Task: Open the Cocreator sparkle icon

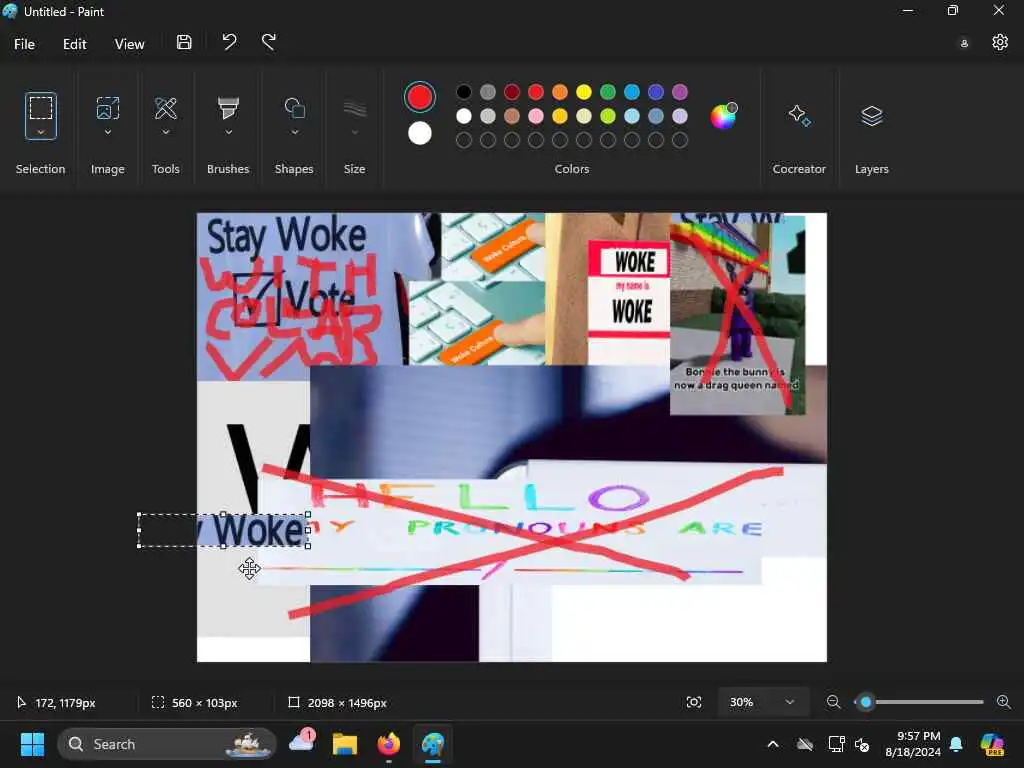Action: (x=799, y=116)
